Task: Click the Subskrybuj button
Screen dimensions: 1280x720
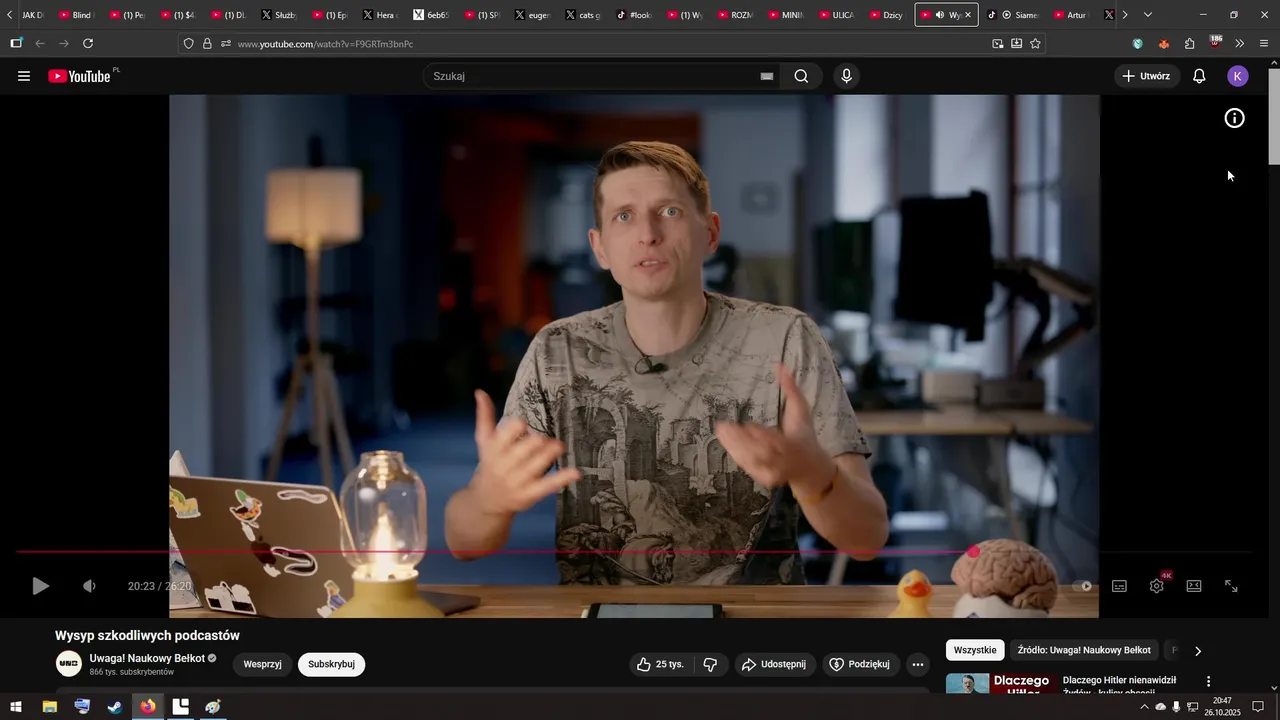Action: click(x=332, y=664)
